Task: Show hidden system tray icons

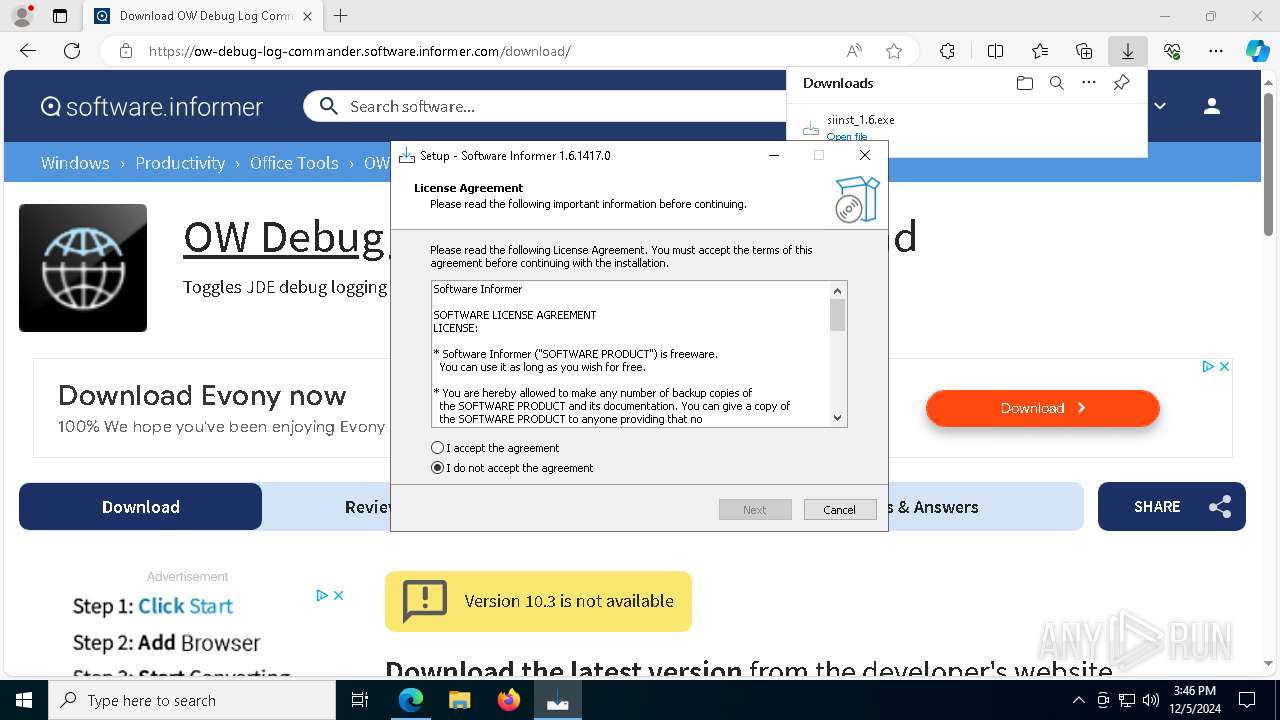Action: coord(1078,700)
